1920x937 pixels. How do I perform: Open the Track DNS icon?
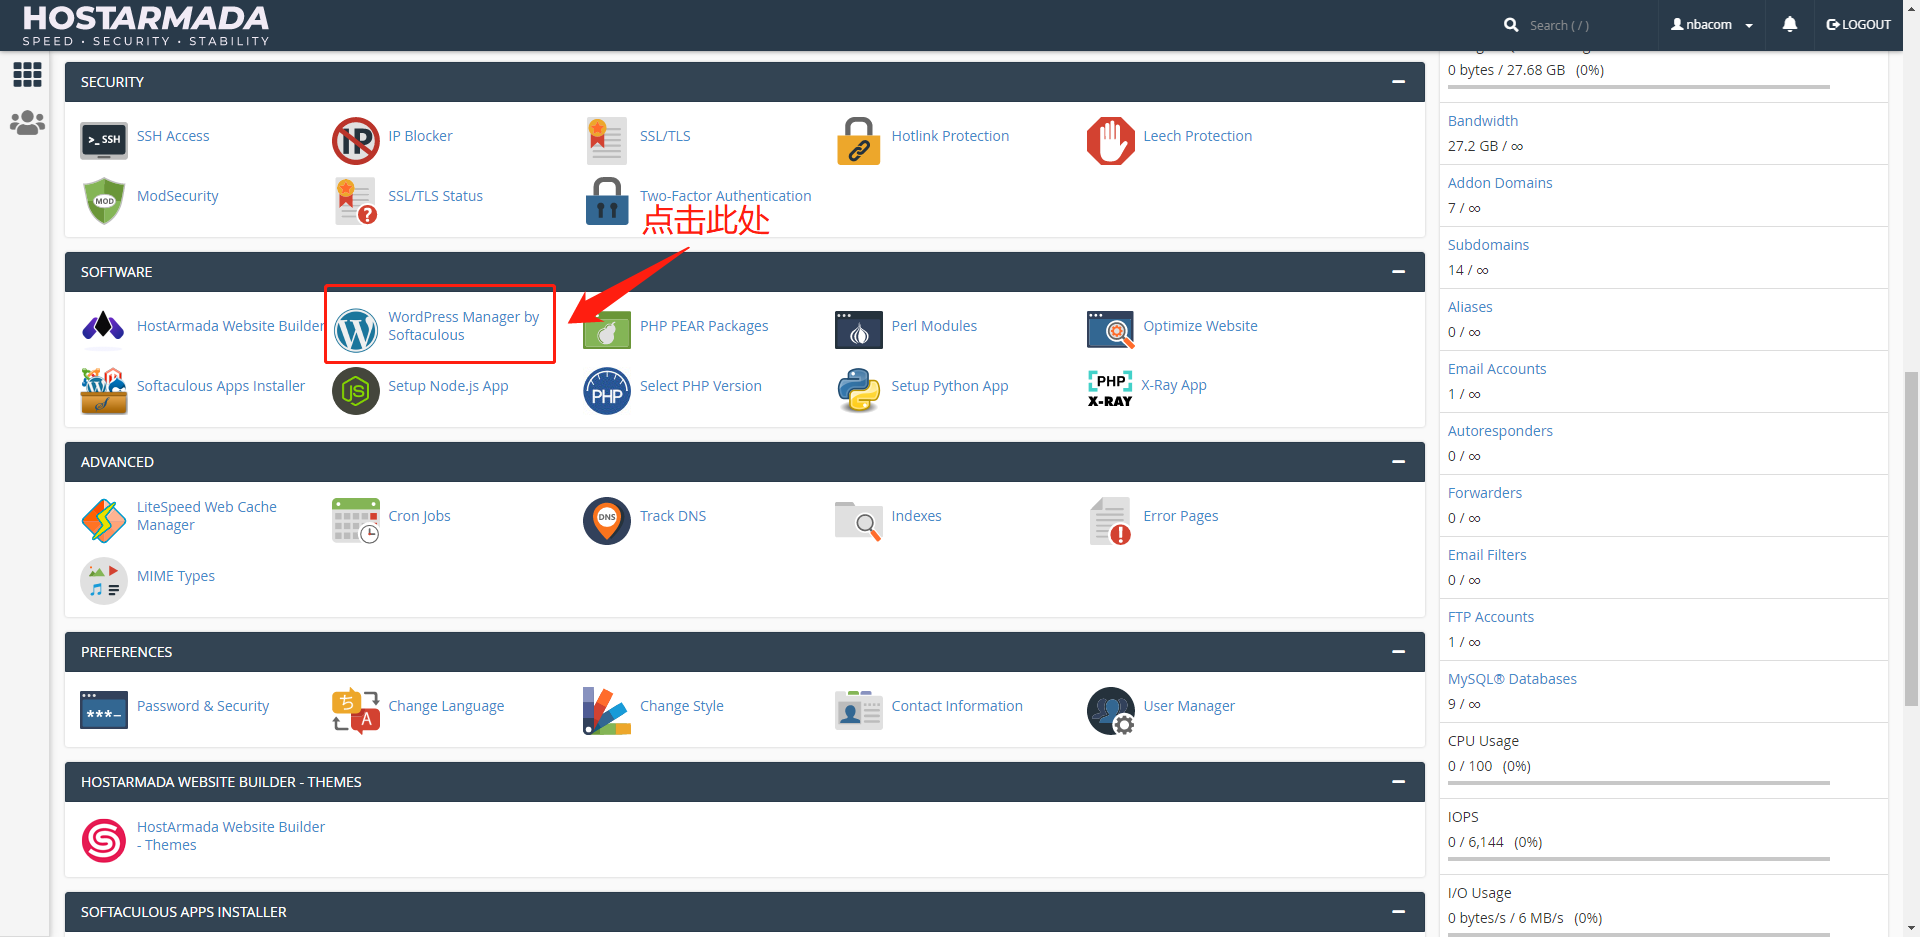click(x=607, y=520)
